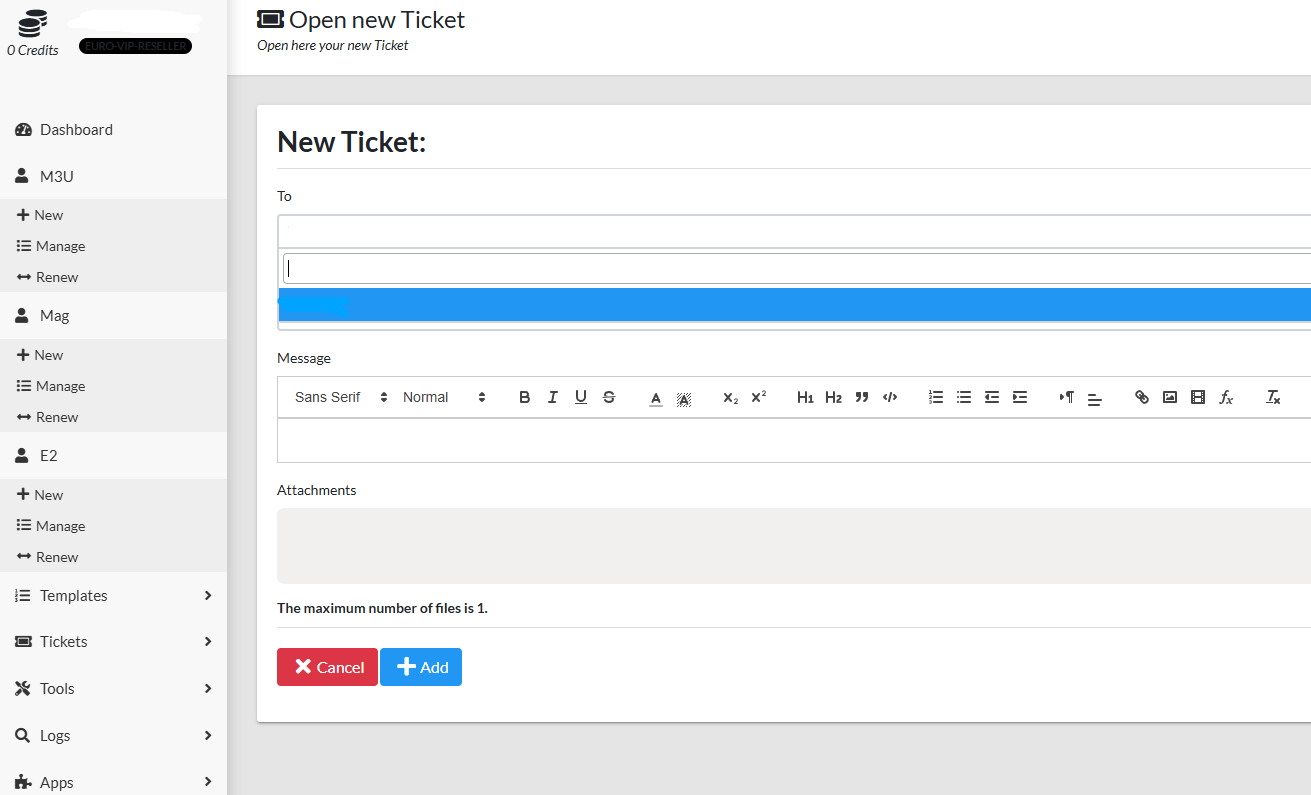Expand the Tickets sidebar section

click(x=113, y=642)
